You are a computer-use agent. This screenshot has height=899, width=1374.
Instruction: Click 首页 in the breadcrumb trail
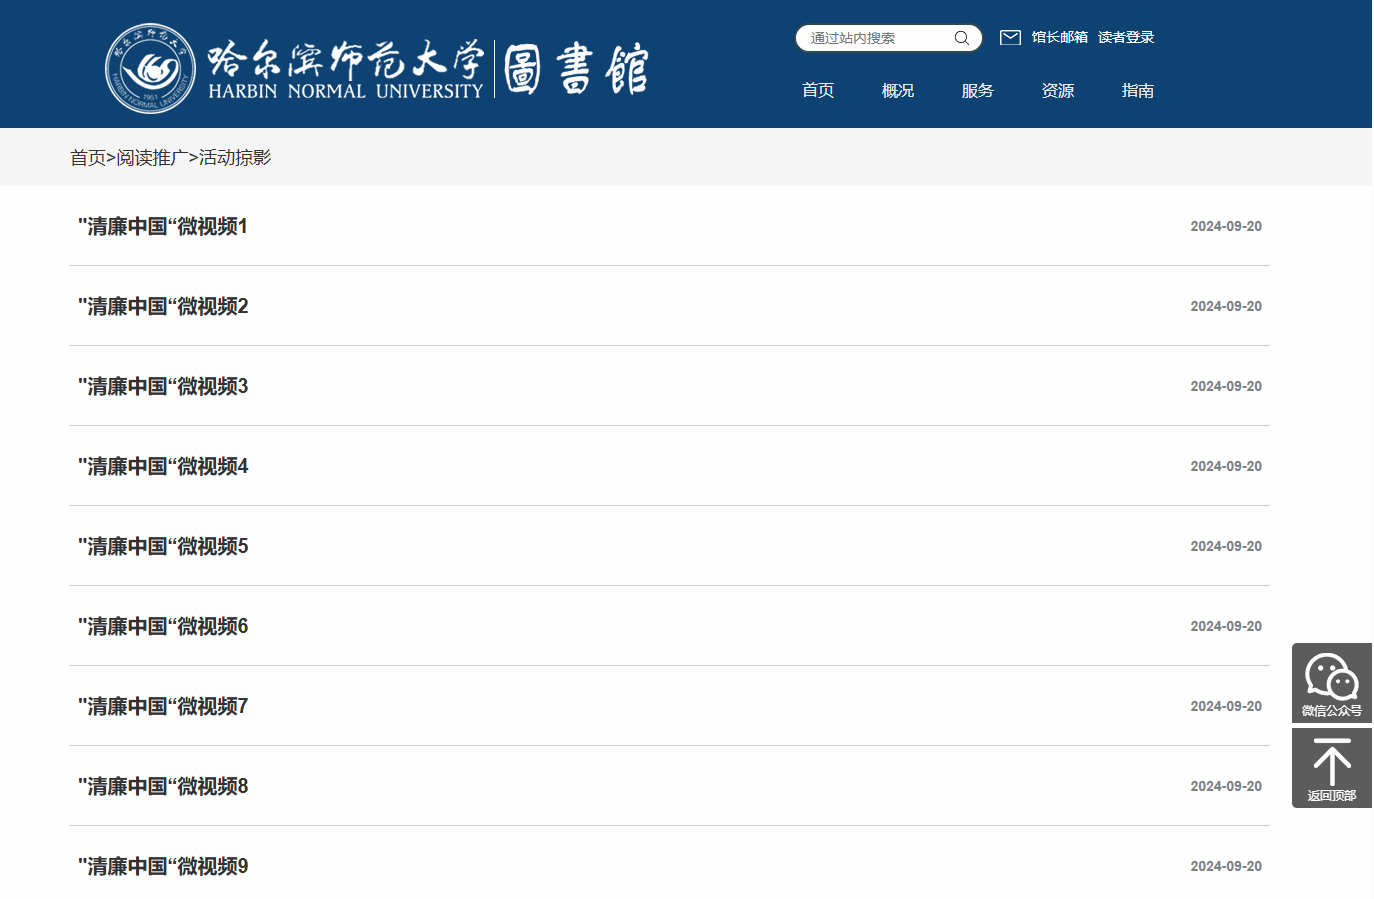87,158
